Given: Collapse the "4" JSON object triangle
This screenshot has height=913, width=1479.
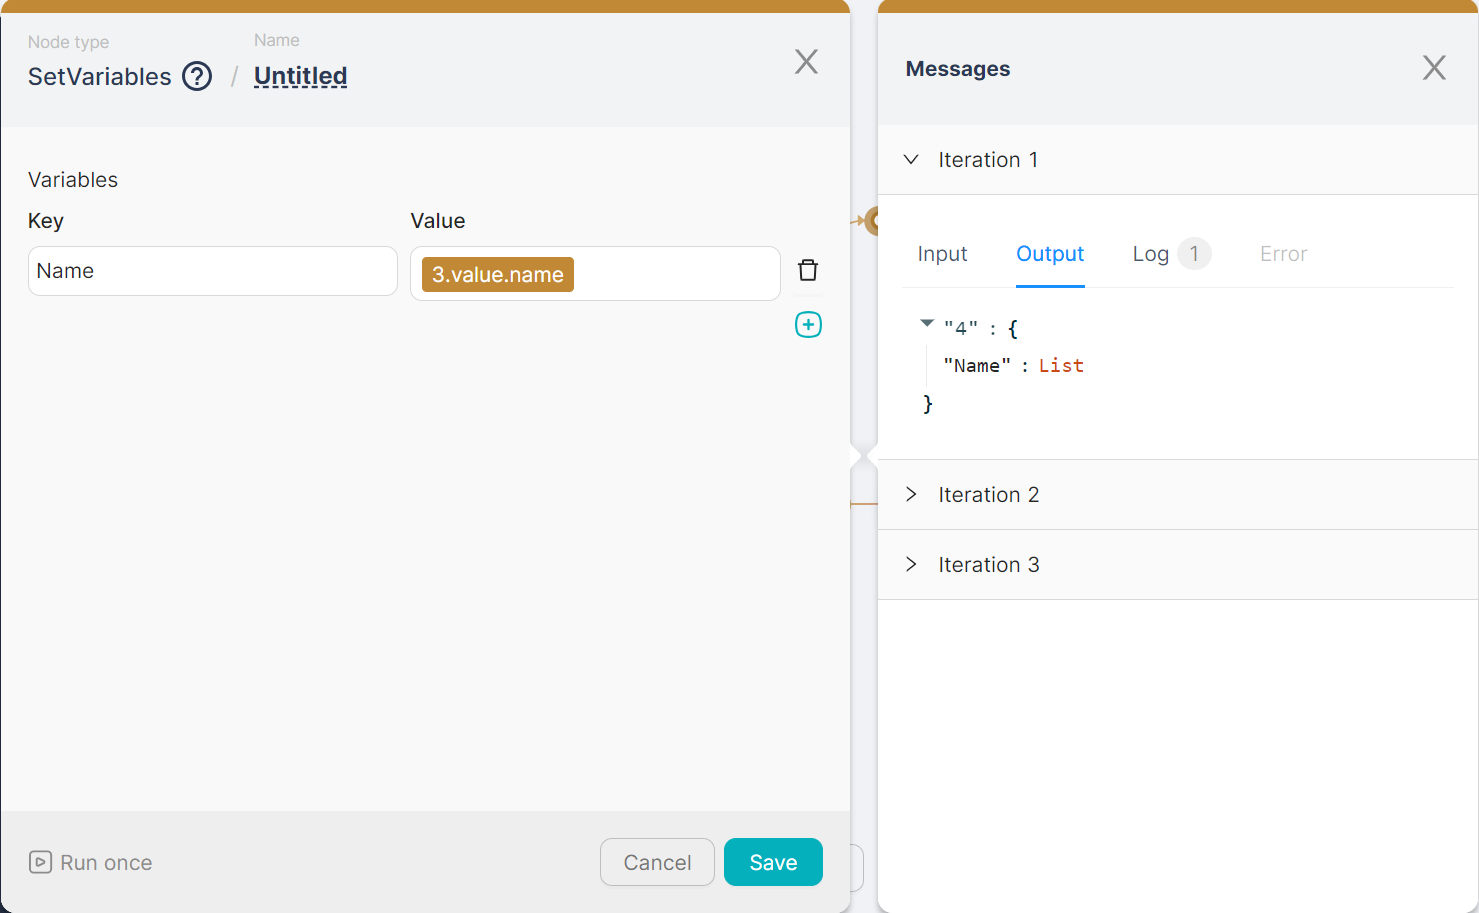Looking at the screenshot, I should pos(927,323).
